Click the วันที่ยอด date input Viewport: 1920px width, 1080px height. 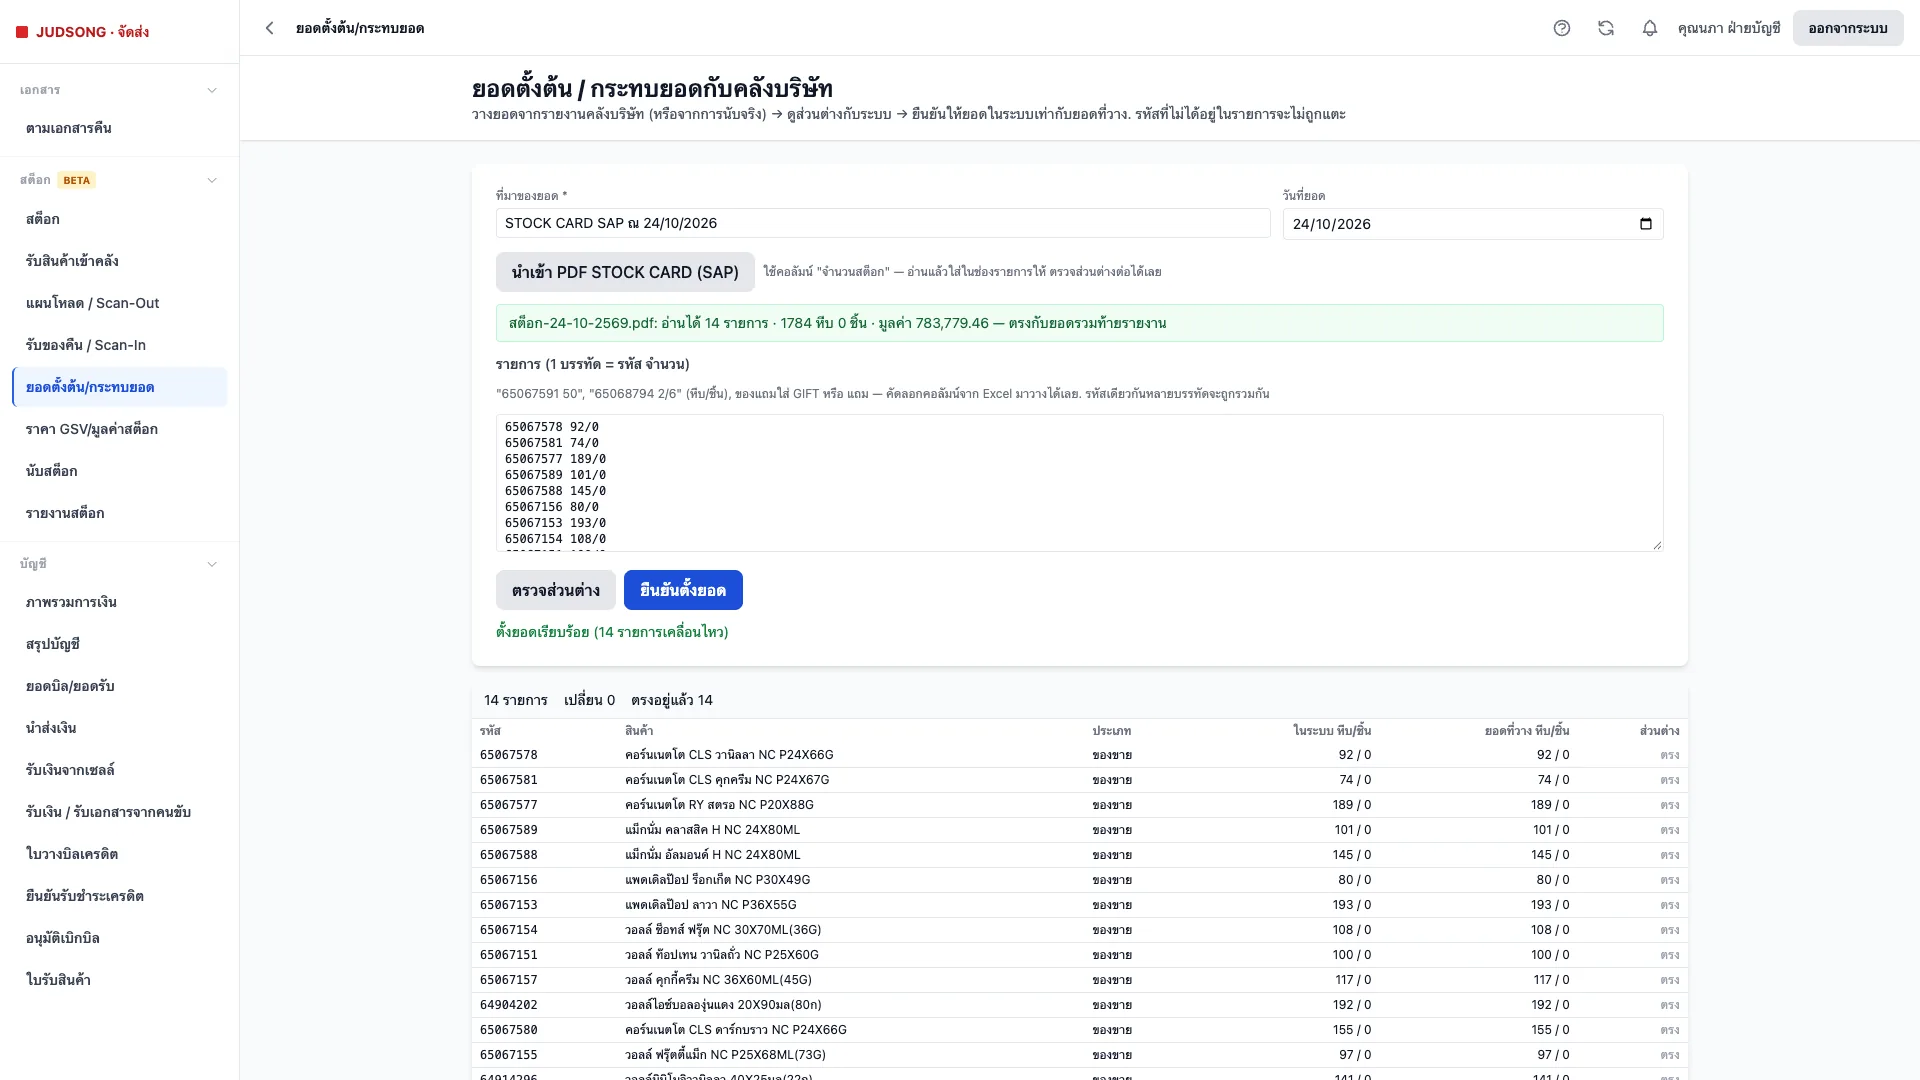(x=1473, y=224)
